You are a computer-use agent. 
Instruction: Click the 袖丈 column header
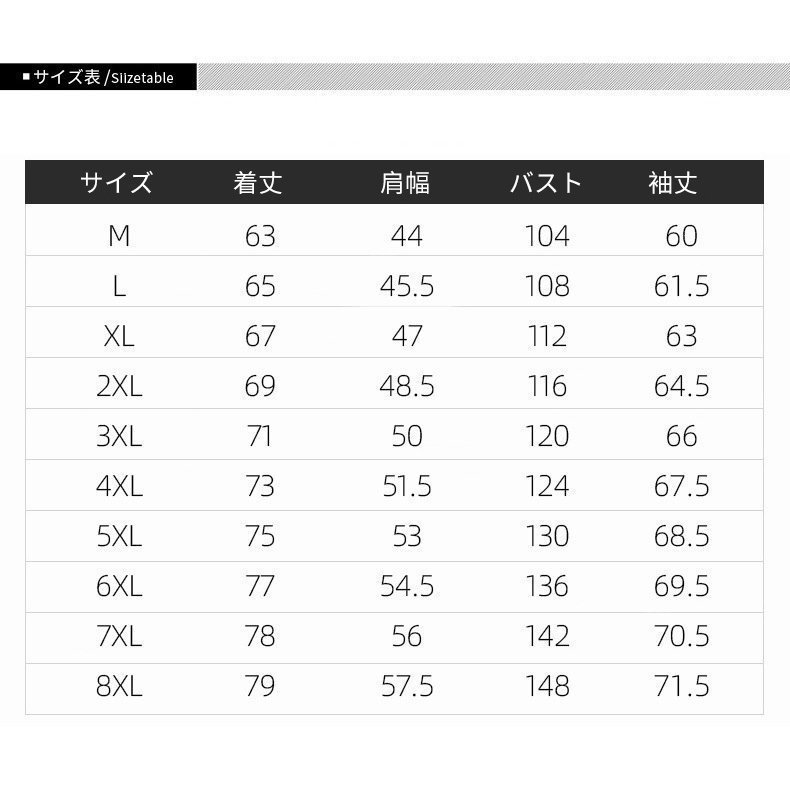(x=672, y=183)
